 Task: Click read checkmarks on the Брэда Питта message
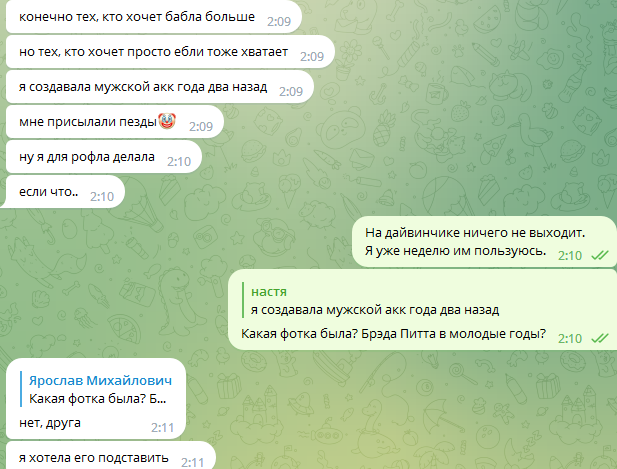point(600,338)
